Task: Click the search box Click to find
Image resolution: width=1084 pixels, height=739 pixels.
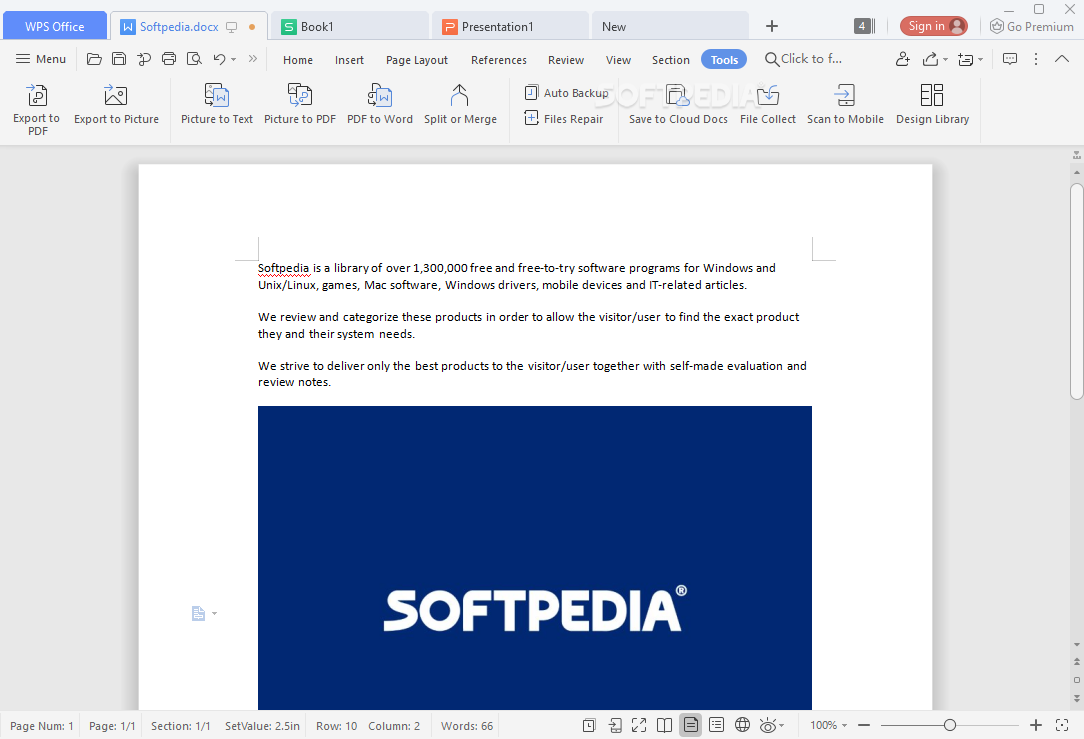Action: (x=804, y=59)
